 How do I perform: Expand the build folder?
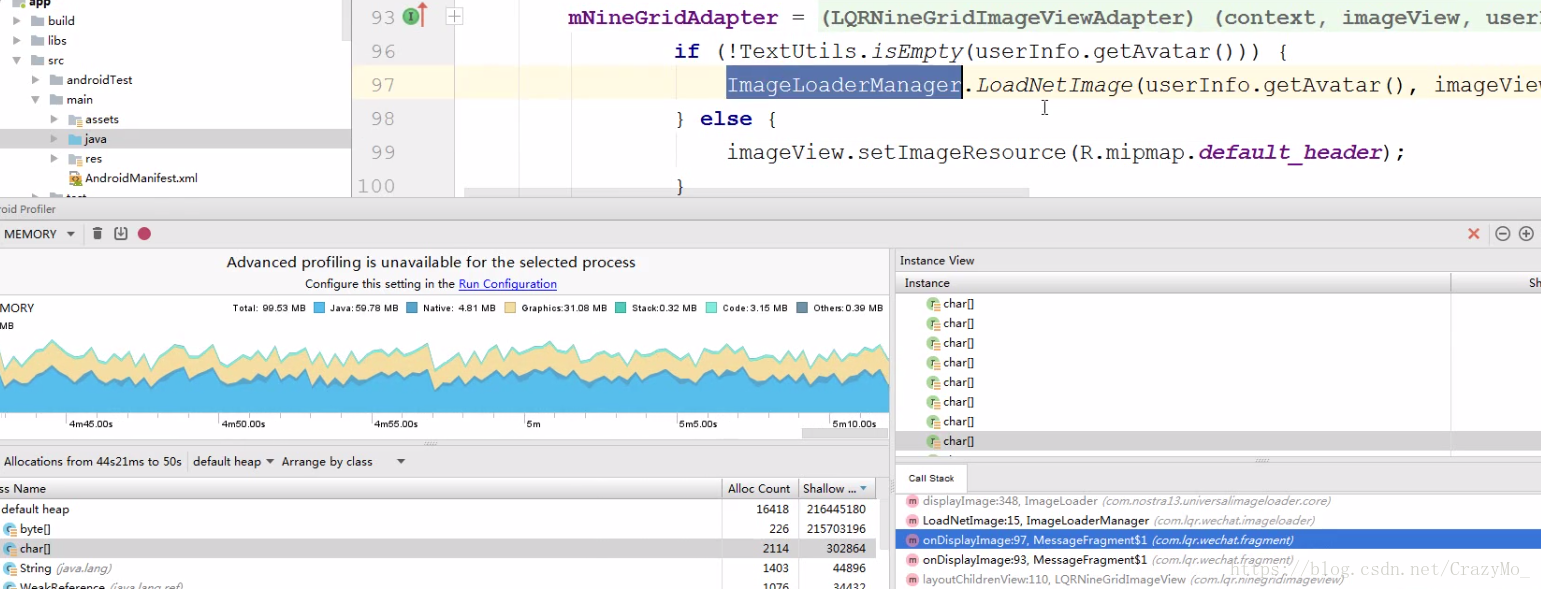[x=17, y=20]
